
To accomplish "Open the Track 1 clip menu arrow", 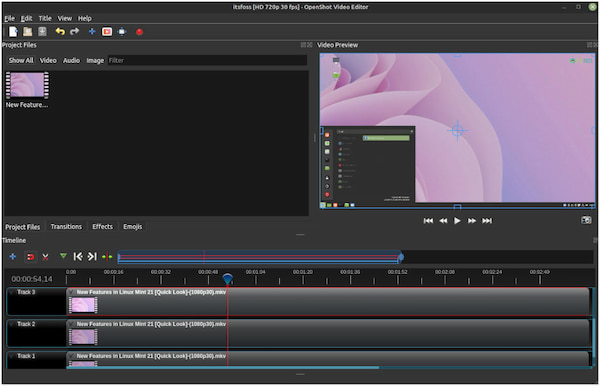I will pyautogui.click(x=71, y=356).
